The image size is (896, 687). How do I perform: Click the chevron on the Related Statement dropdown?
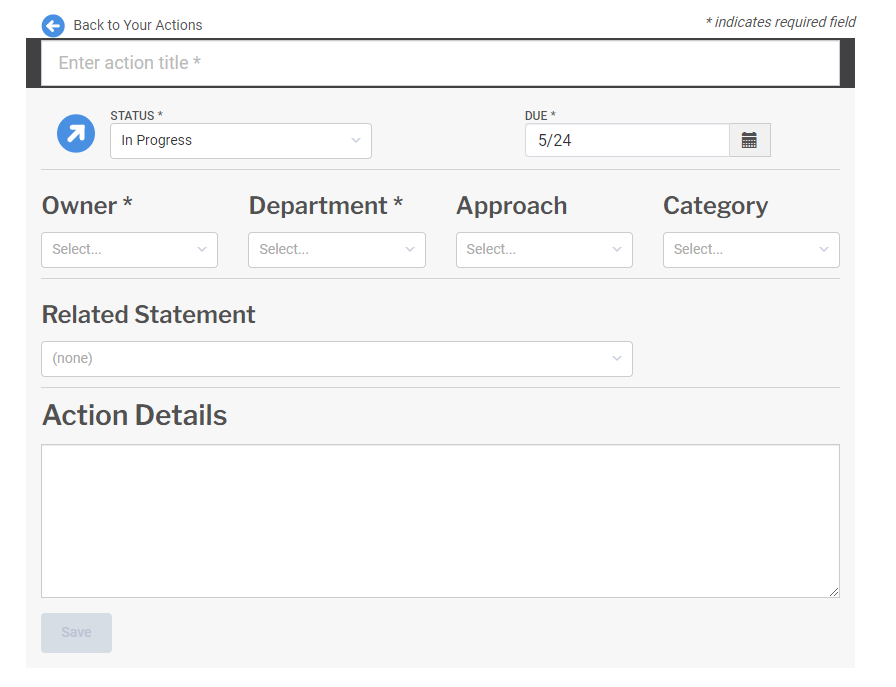[x=617, y=358]
